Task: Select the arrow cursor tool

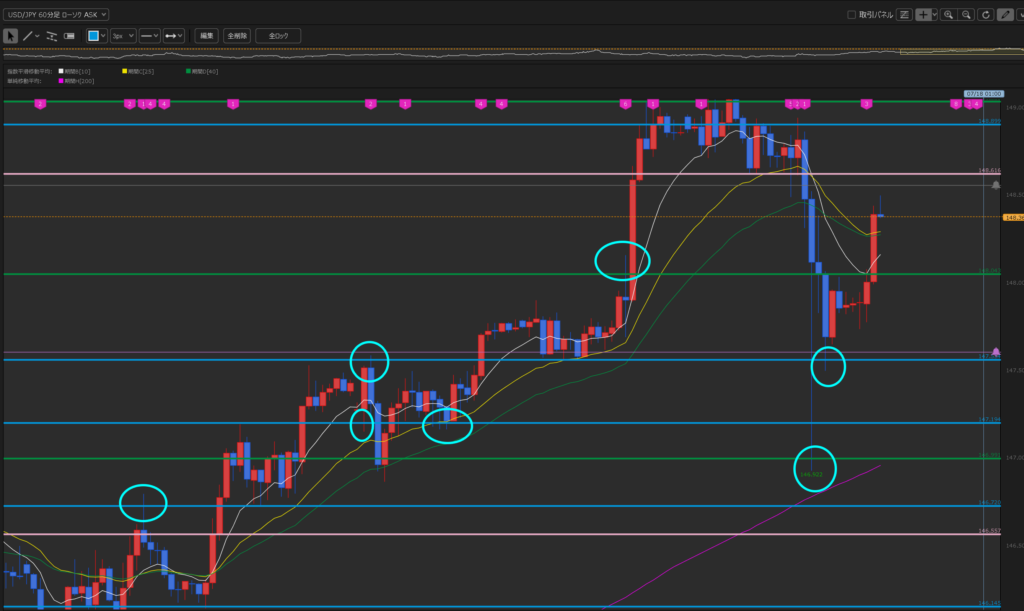Action: tap(10, 36)
